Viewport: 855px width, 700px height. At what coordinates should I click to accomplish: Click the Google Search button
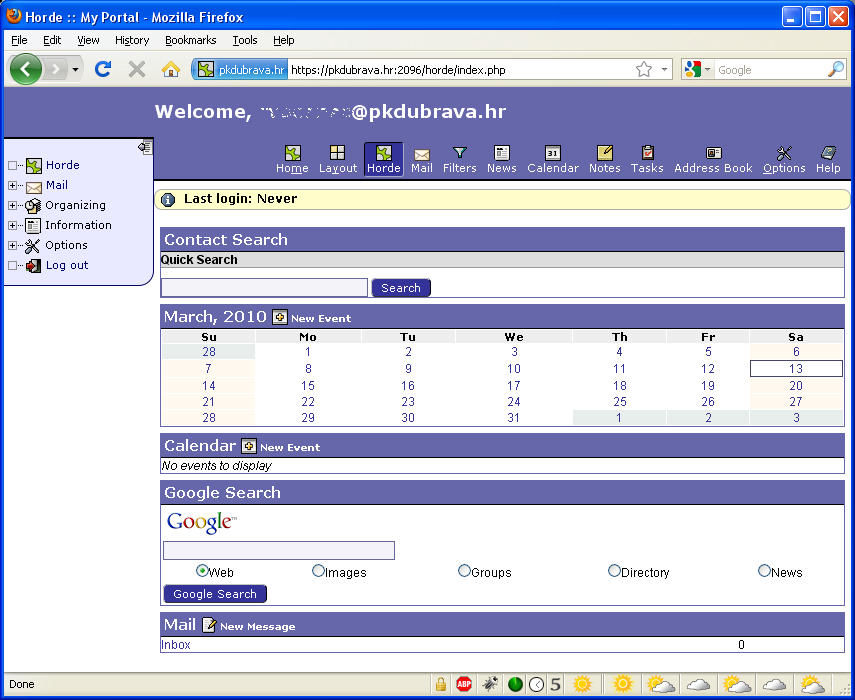(x=215, y=594)
